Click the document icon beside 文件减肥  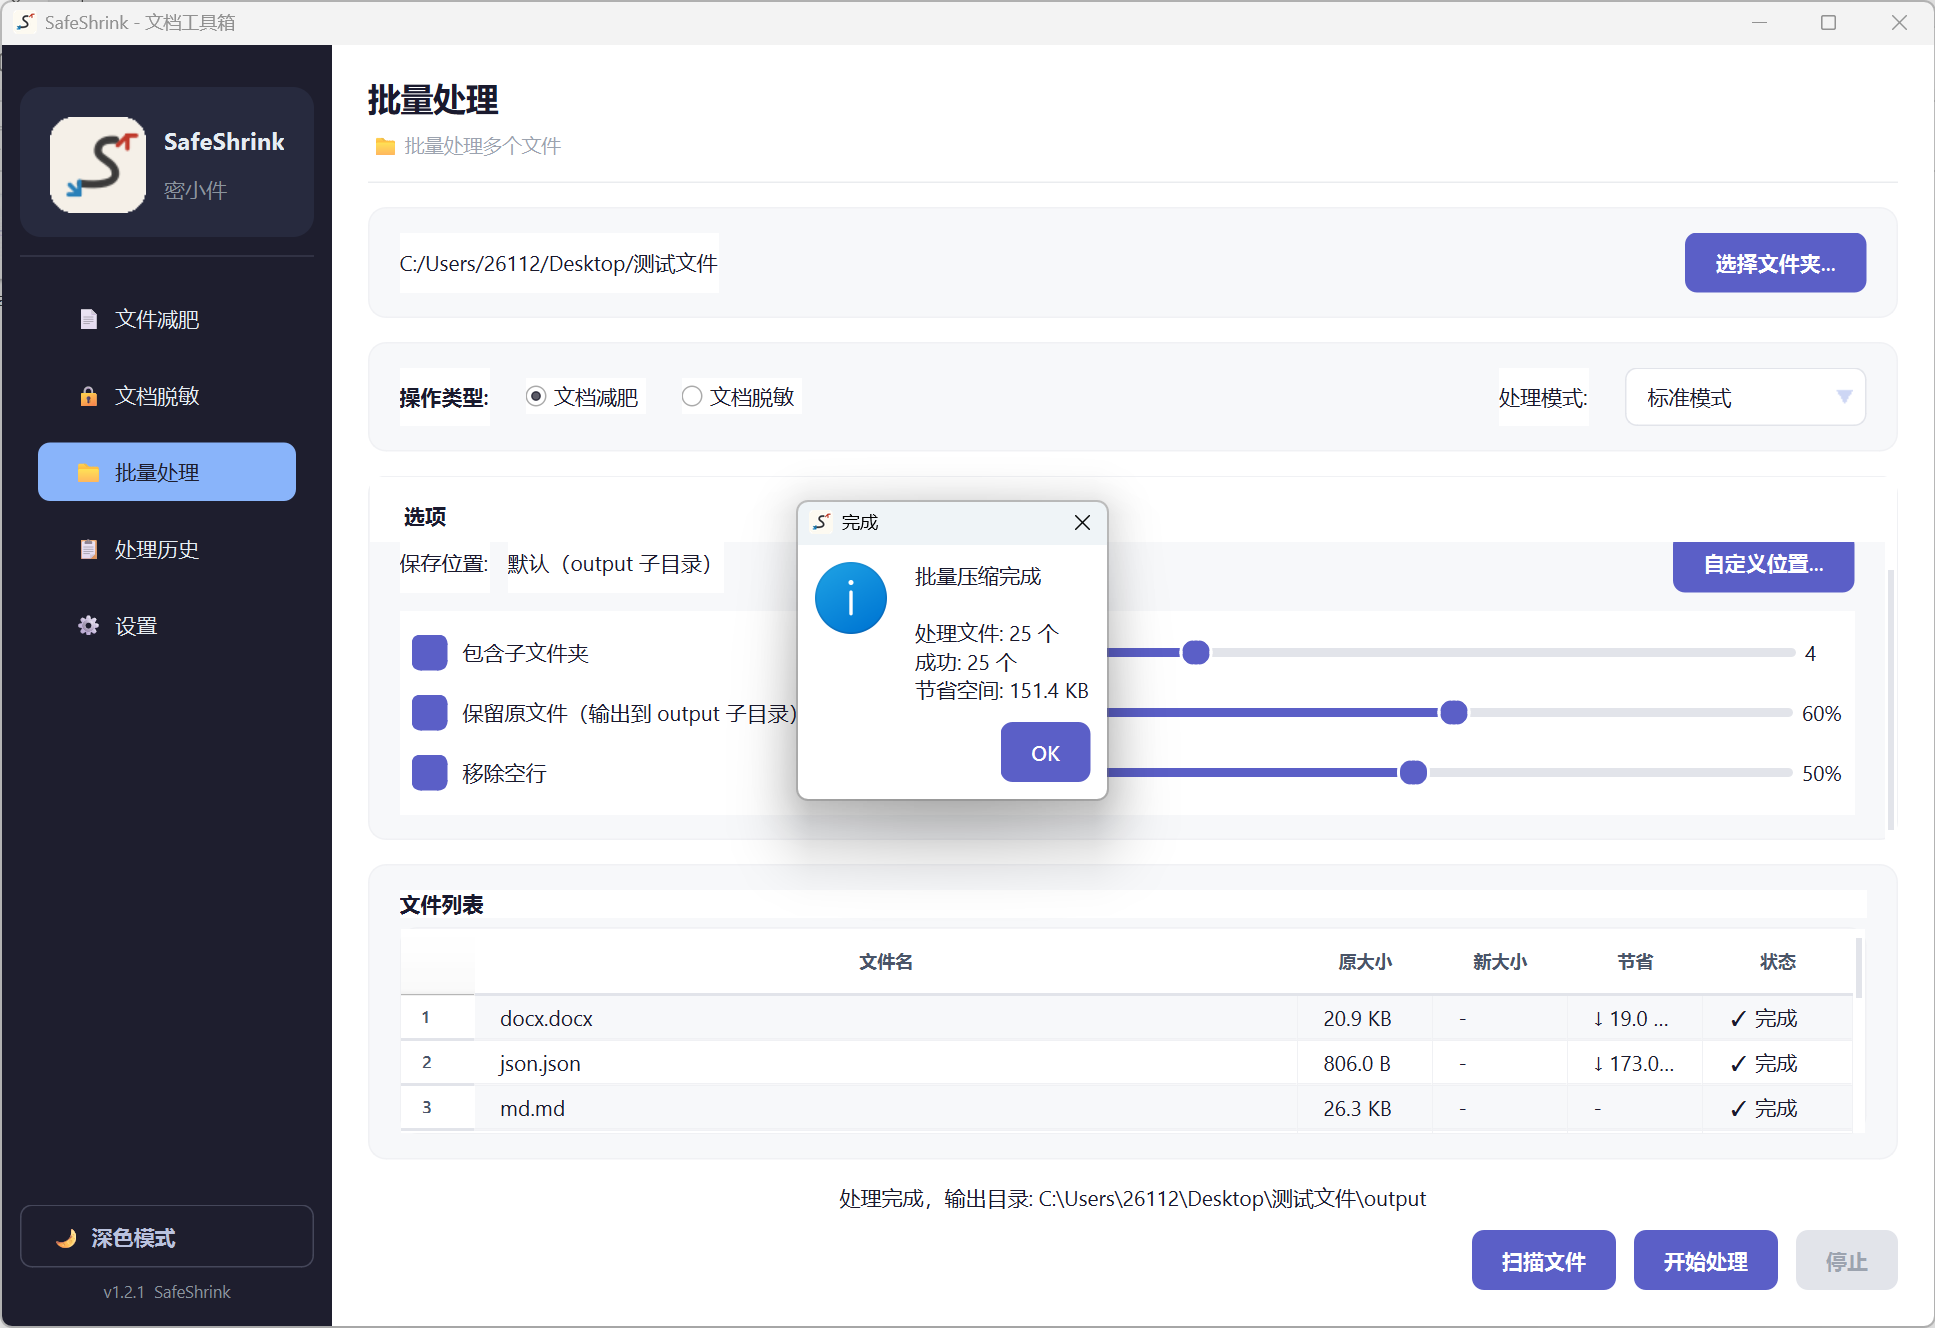(89, 319)
